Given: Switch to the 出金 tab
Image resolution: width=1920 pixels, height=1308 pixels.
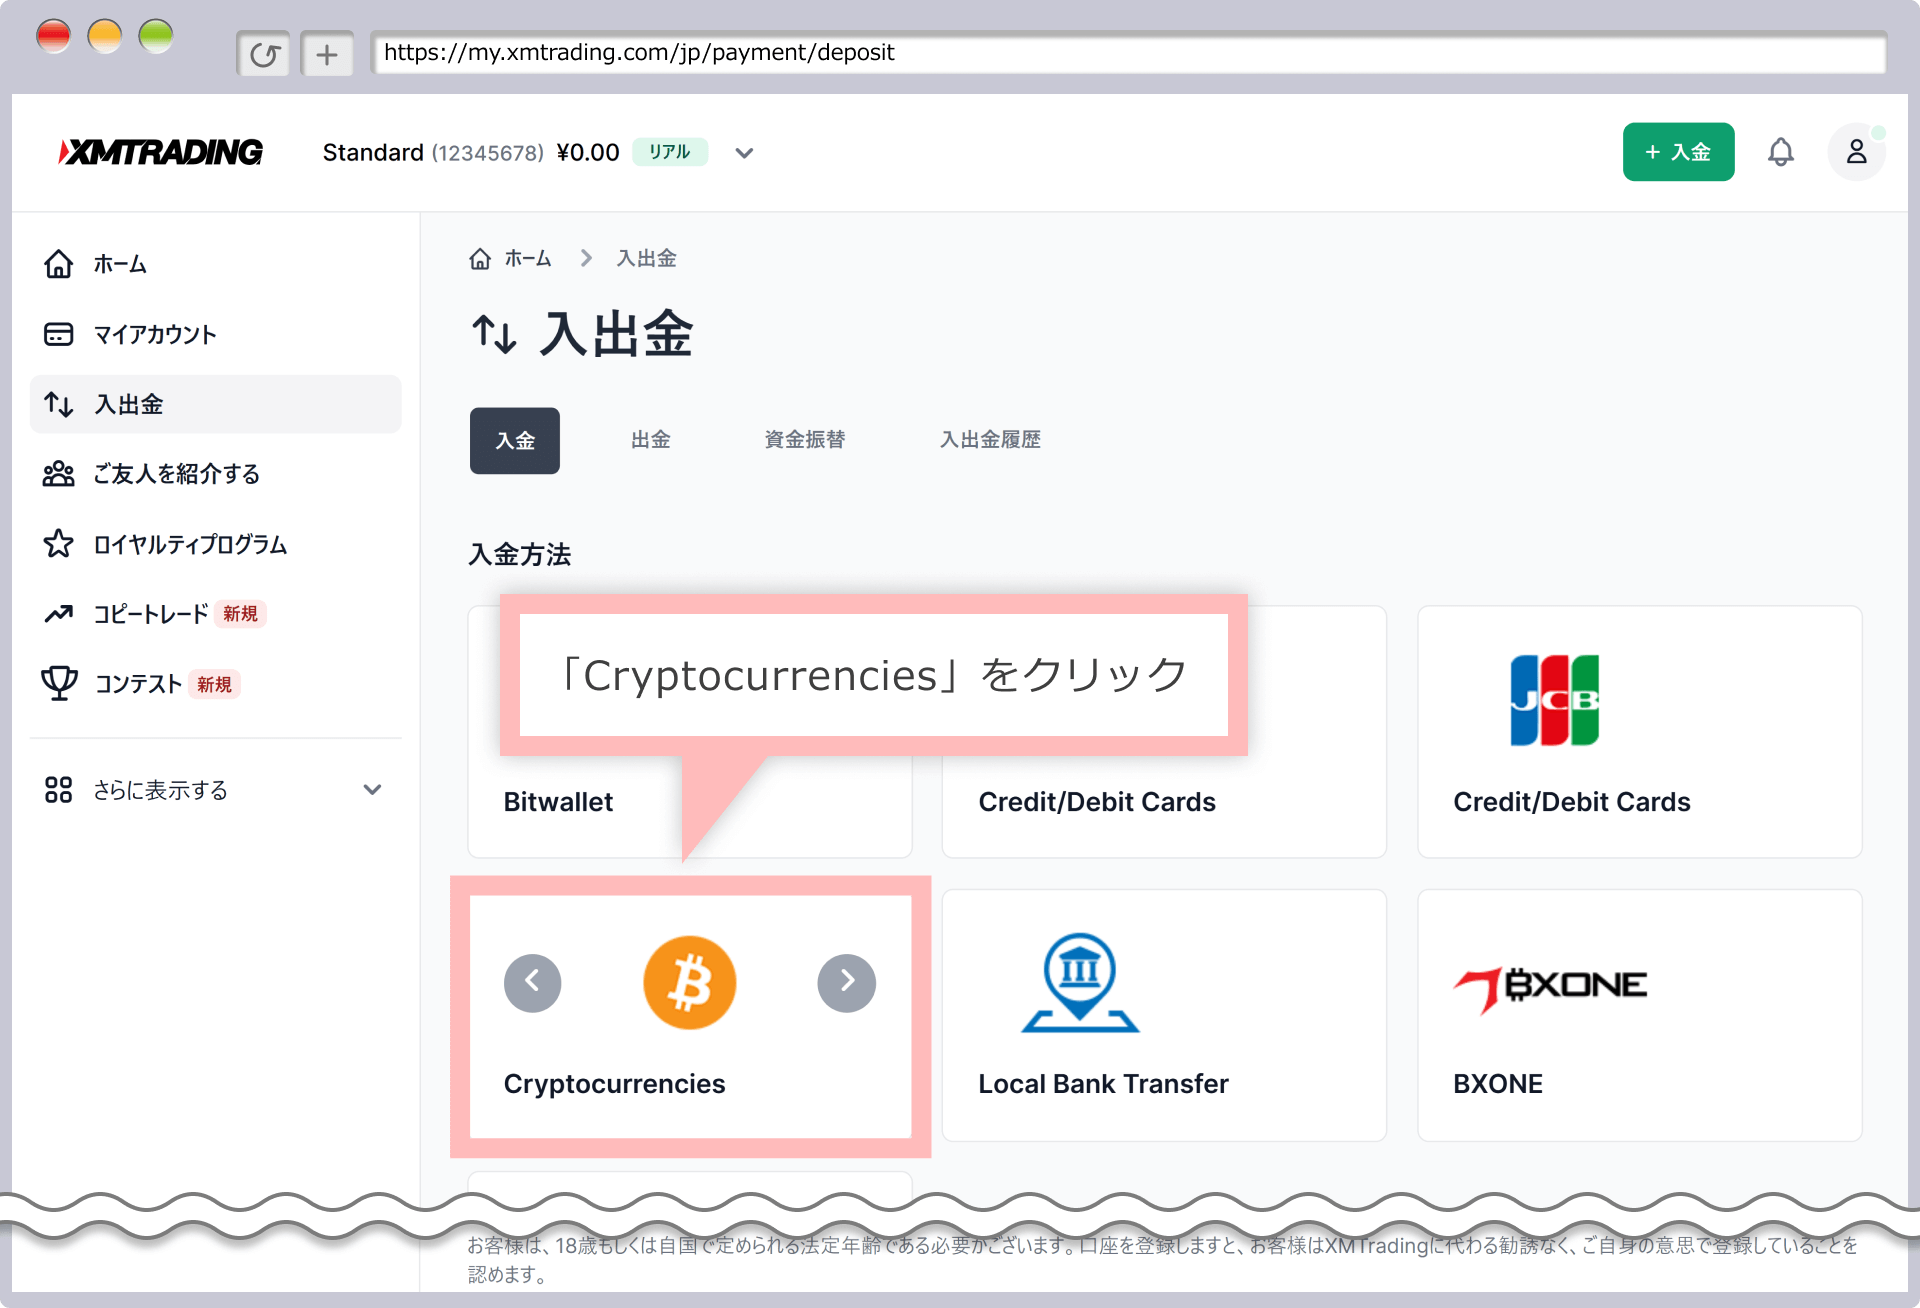Looking at the screenshot, I should pyautogui.click(x=650, y=440).
